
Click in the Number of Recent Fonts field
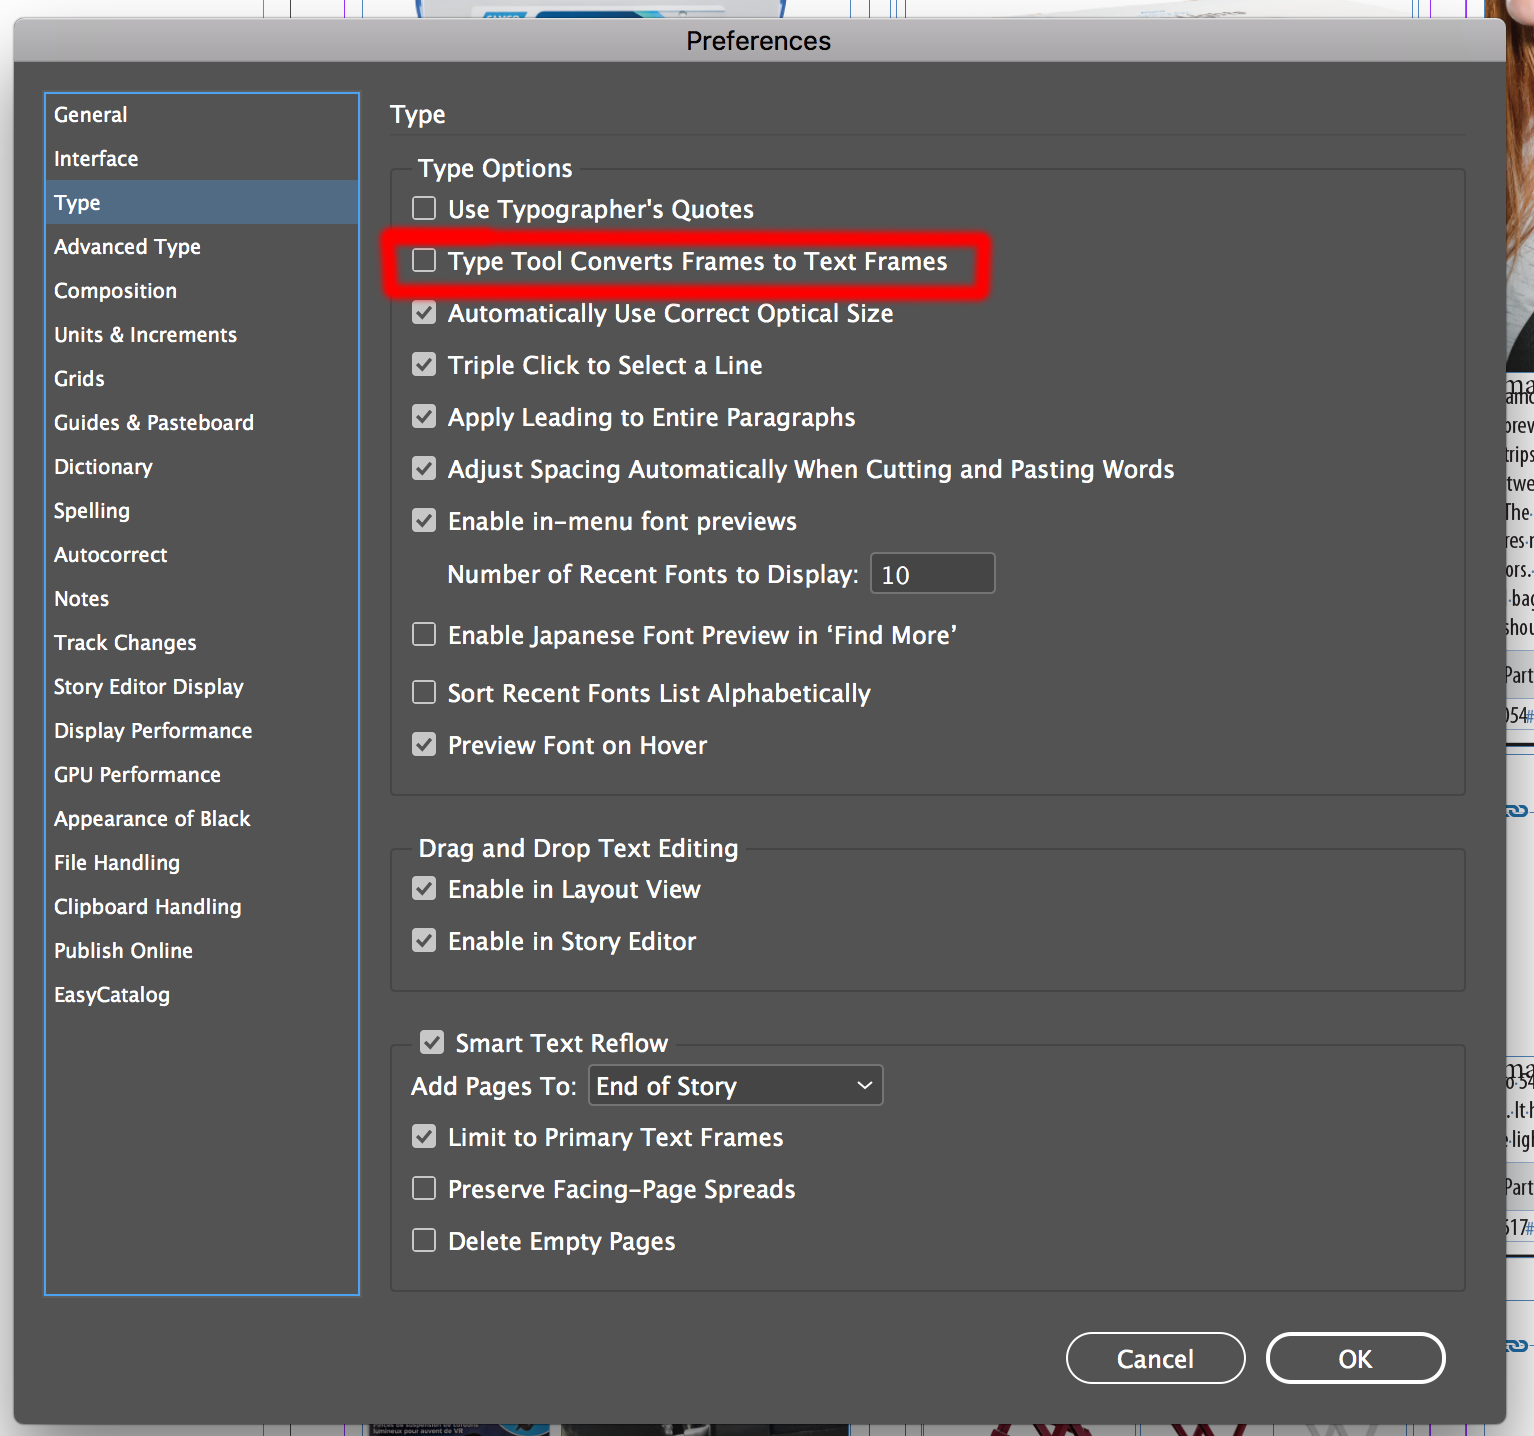tap(930, 573)
